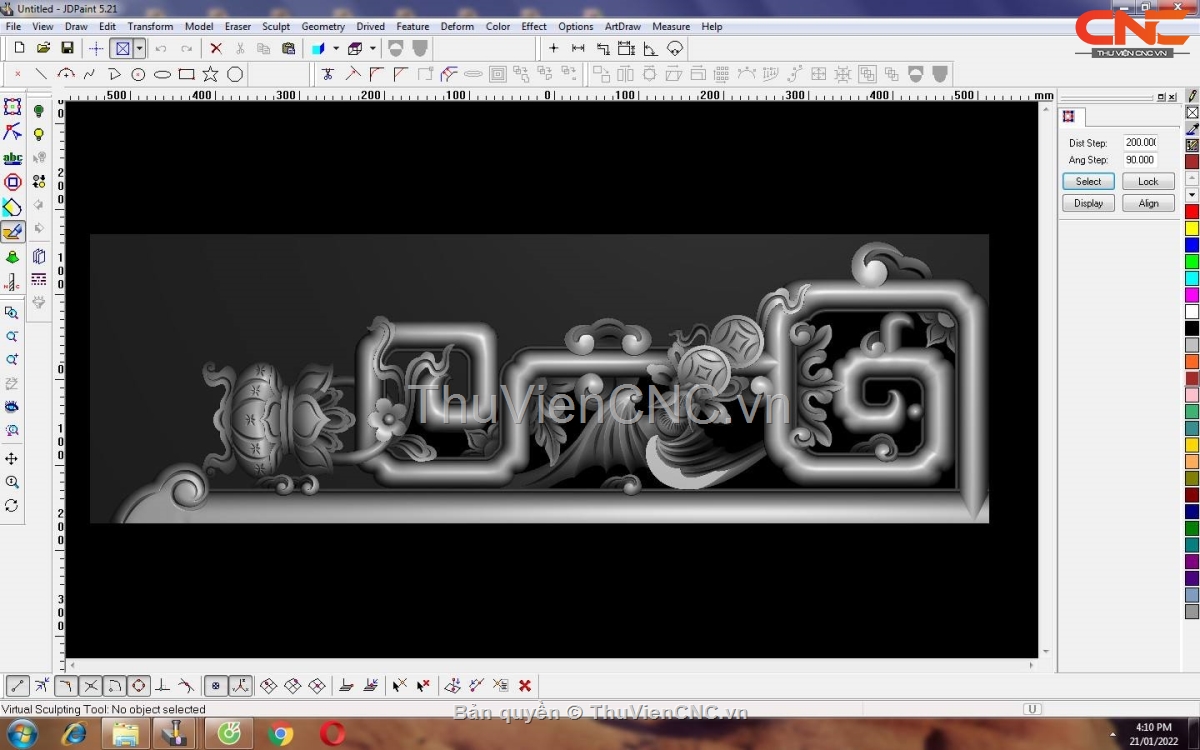Click the New file icon
The height and width of the screenshot is (750, 1200).
click(x=19, y=48)
